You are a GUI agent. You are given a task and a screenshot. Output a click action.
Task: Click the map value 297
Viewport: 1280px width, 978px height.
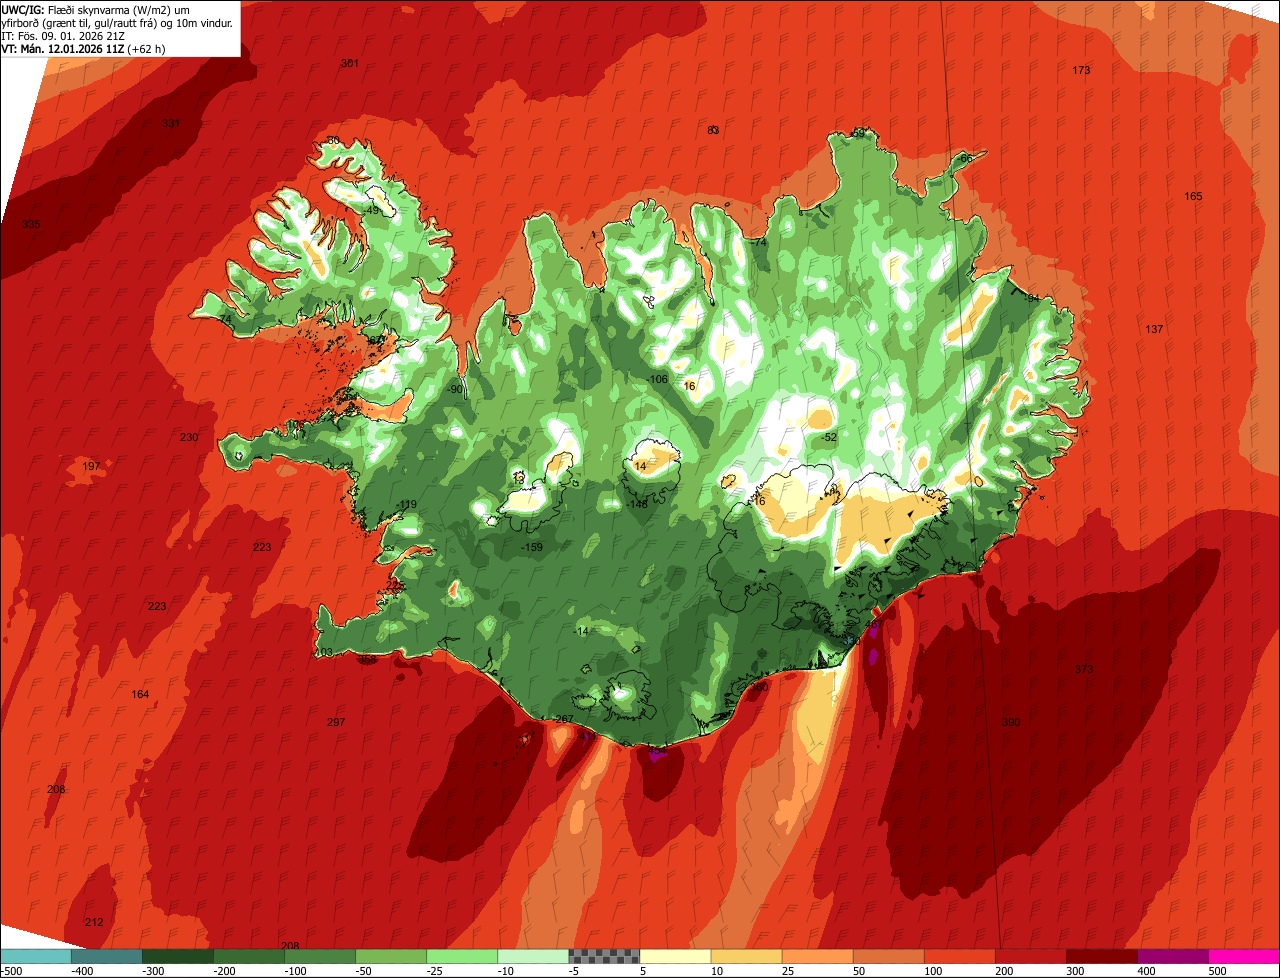[336, 722]
